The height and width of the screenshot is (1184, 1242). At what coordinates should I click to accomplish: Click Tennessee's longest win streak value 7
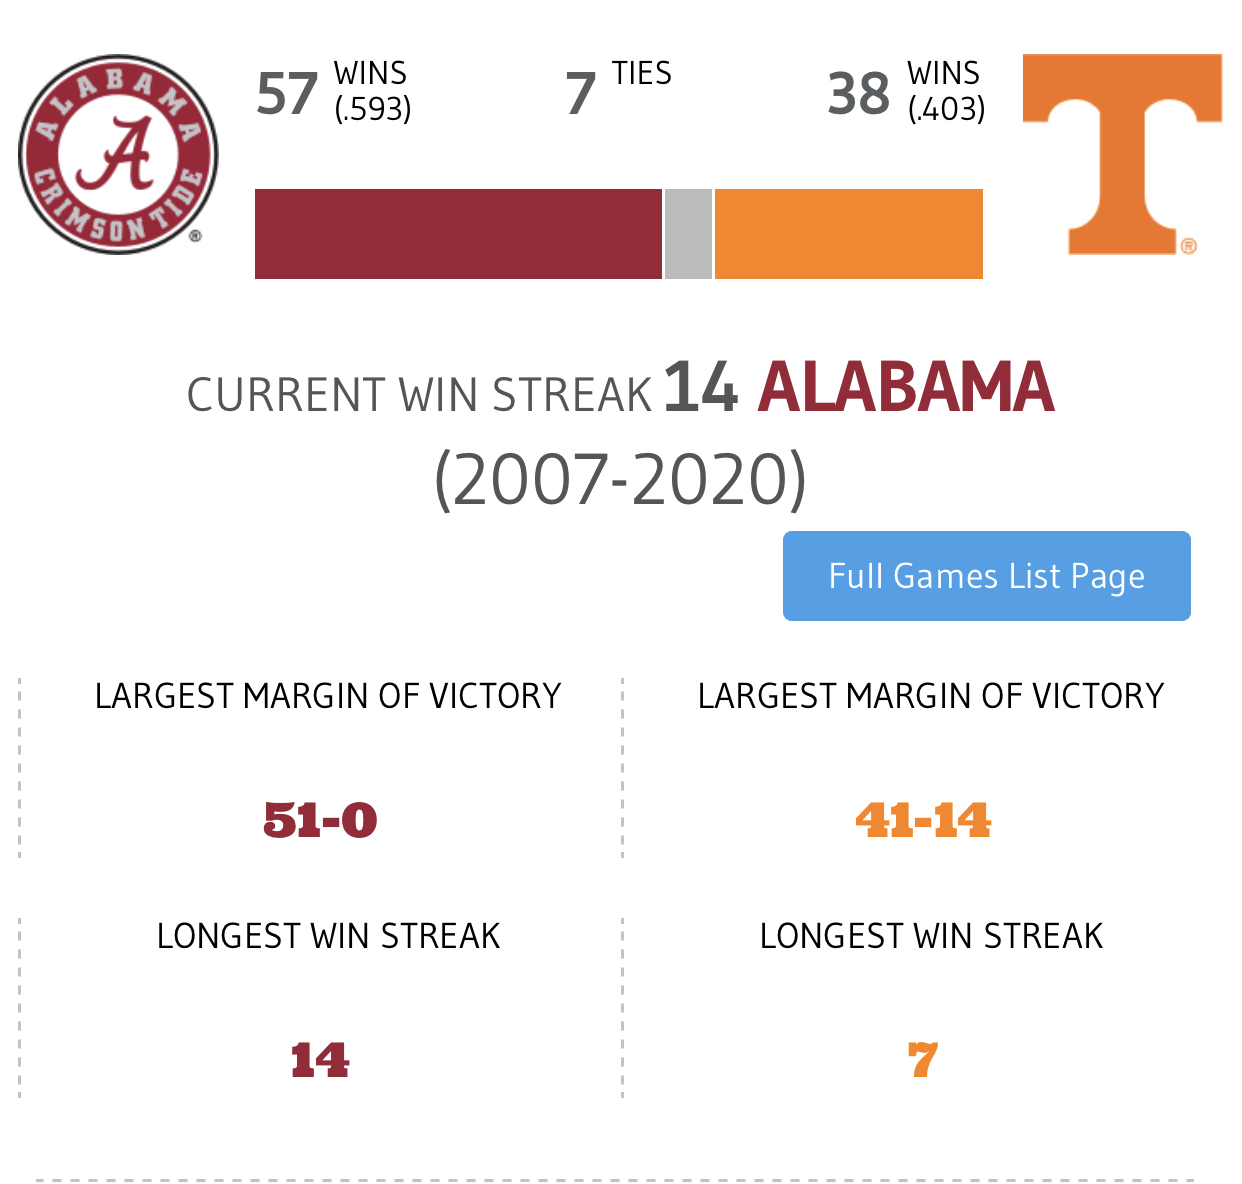tap(923, 1061)
